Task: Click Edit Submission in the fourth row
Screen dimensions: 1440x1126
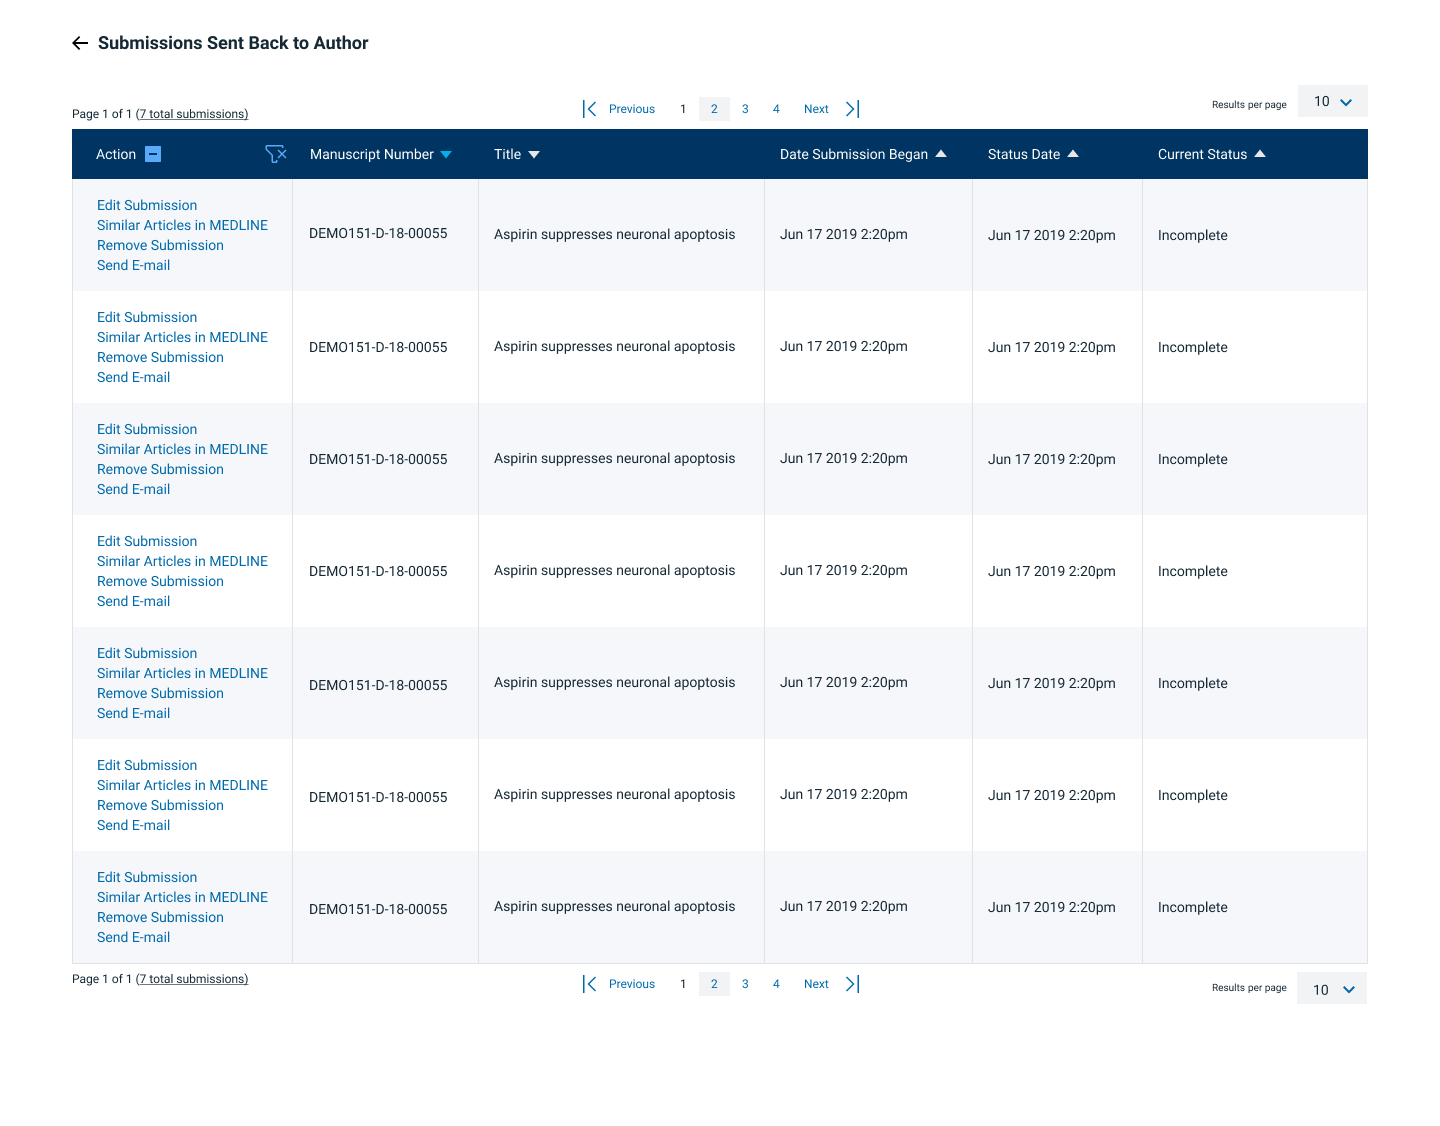Action: [x=147, y=541]
